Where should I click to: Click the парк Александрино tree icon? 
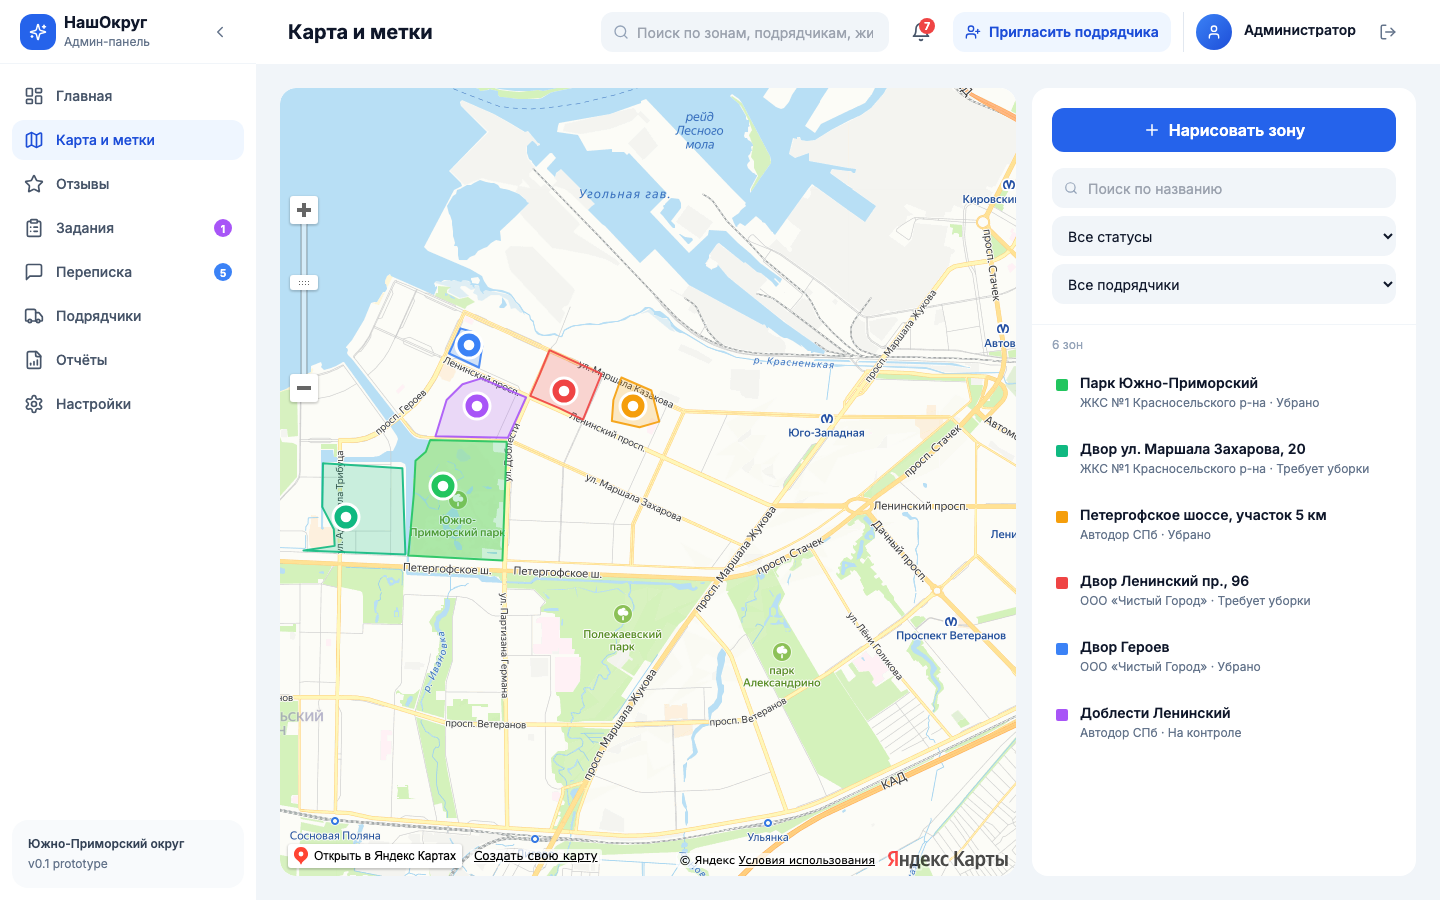[x=782, y=652]
